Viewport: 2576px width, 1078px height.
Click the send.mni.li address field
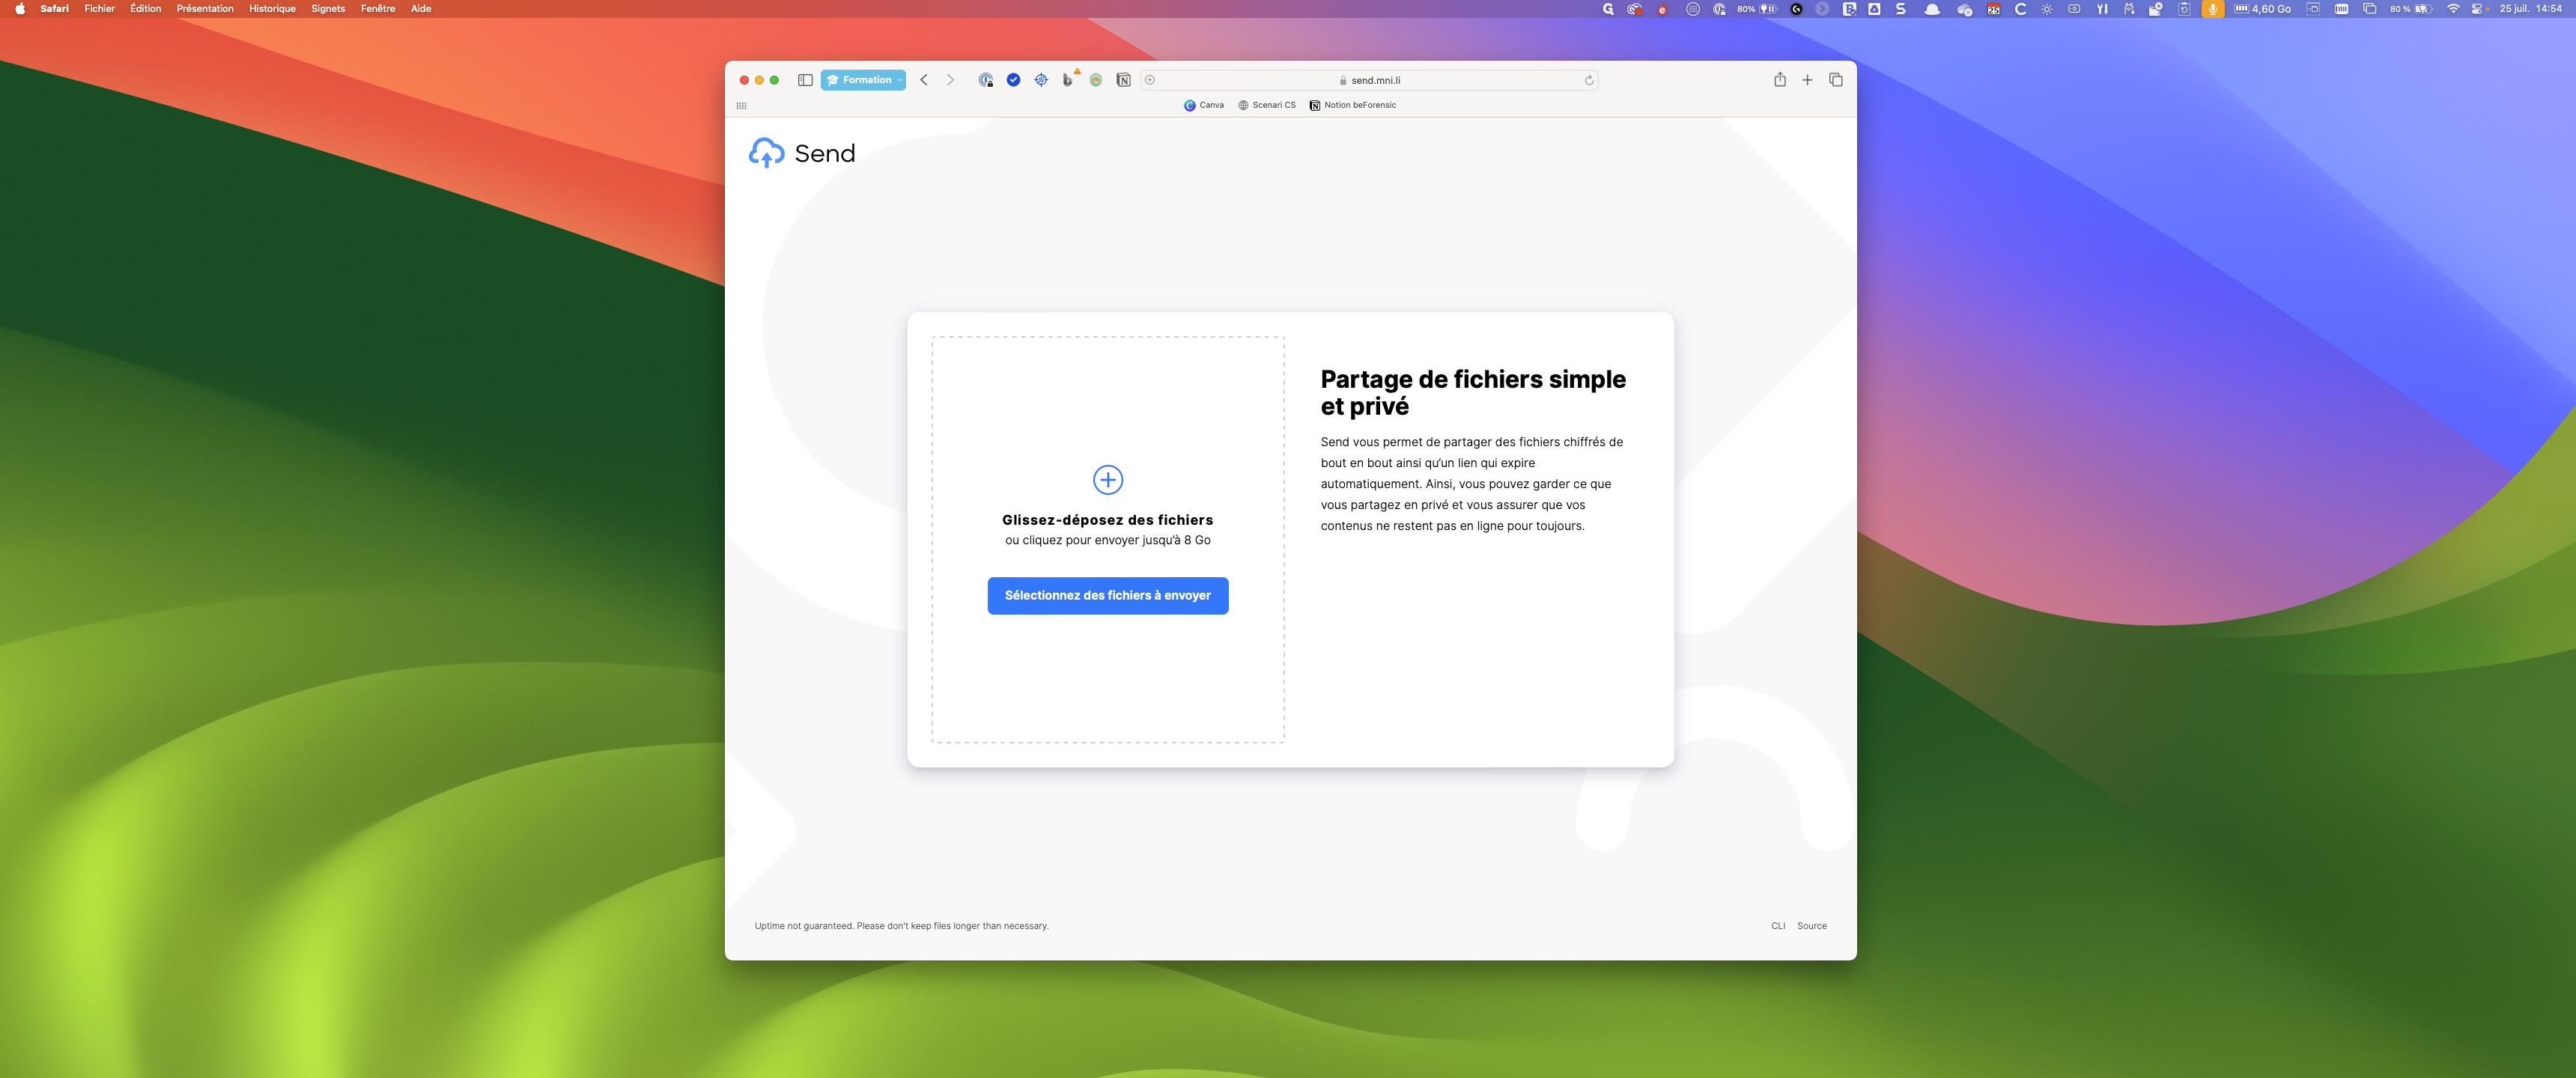coord(1369,80)
